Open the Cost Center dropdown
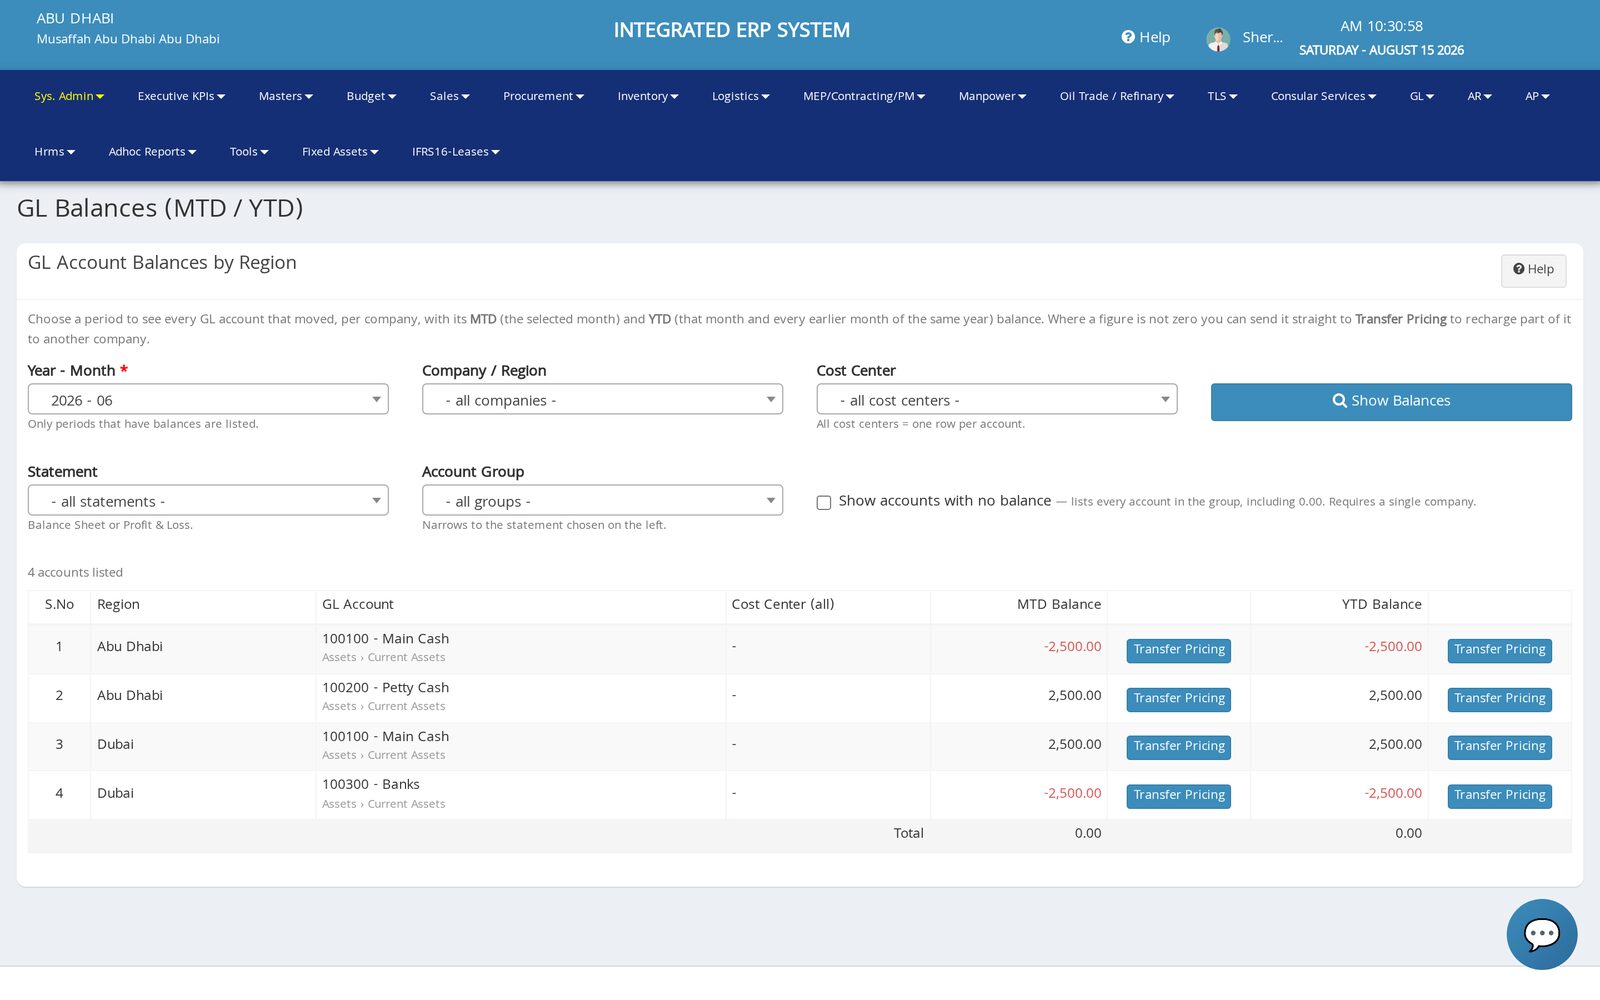 [996, 400]
